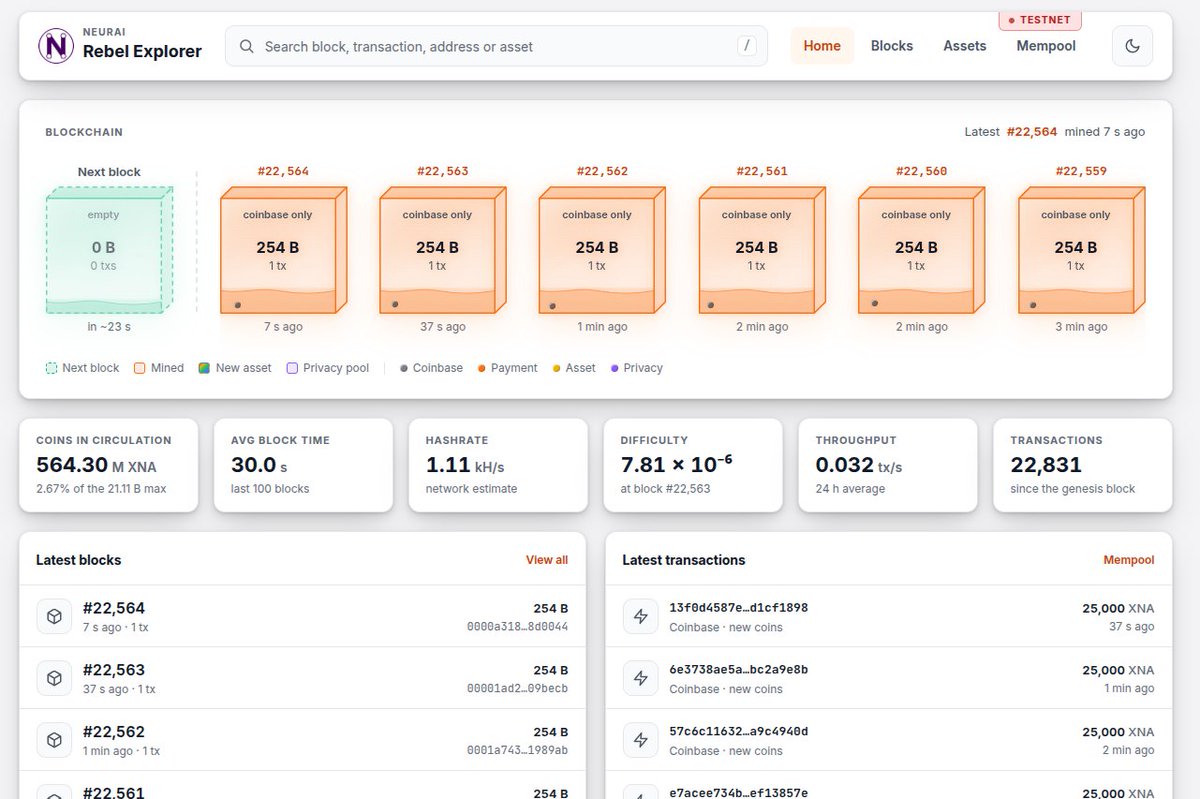This screenshot has height=799, width=1200.
Task: Click the Transactions stat card
Action: tap(1082, 465)
